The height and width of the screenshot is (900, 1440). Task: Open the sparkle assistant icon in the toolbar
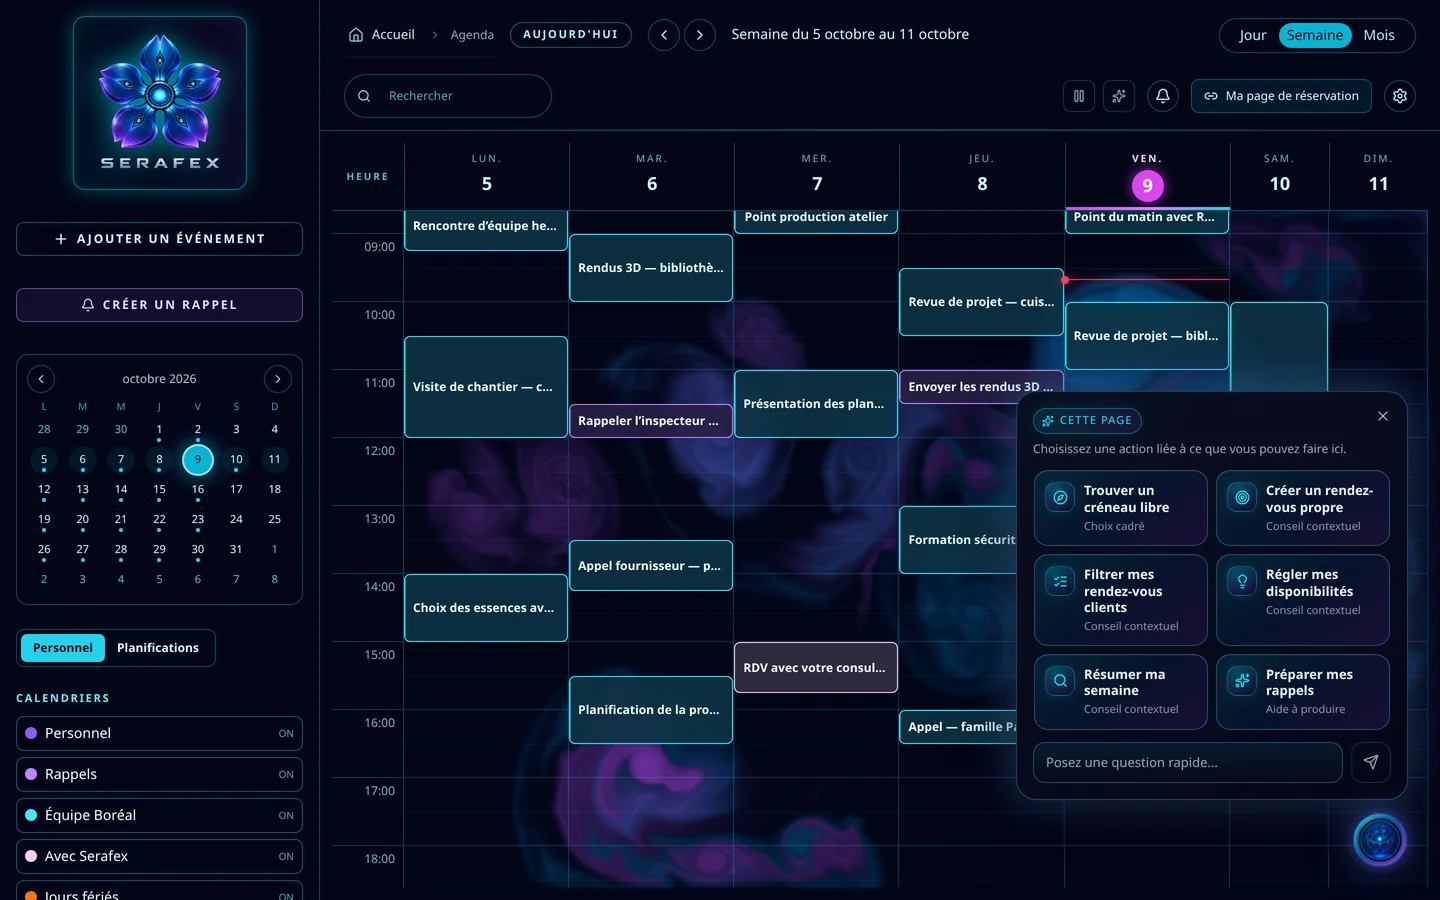click(1119, 96)
